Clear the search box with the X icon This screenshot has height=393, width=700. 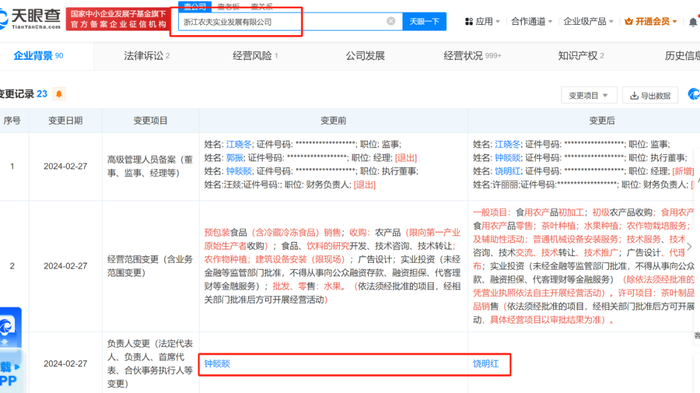click(391, 21)
